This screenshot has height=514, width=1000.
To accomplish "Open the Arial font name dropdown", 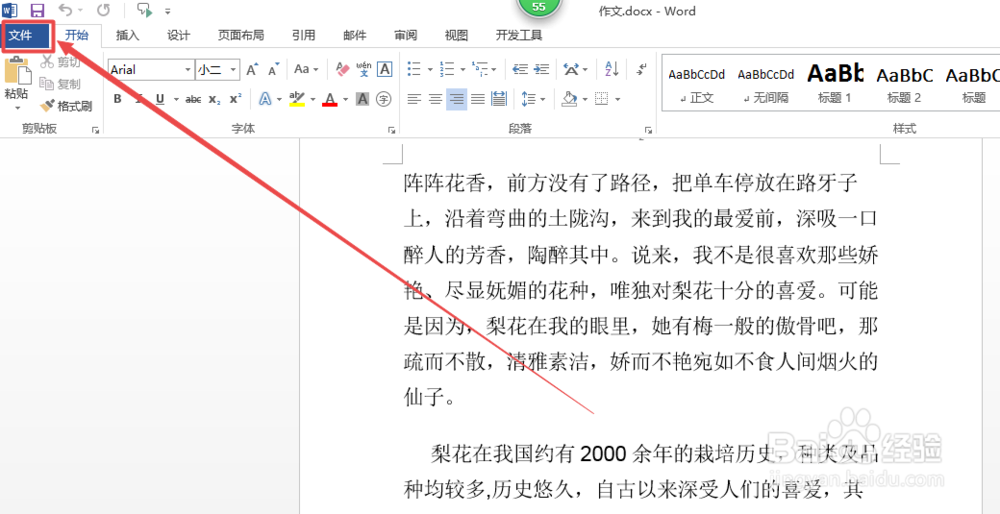I will click(188, 70).
